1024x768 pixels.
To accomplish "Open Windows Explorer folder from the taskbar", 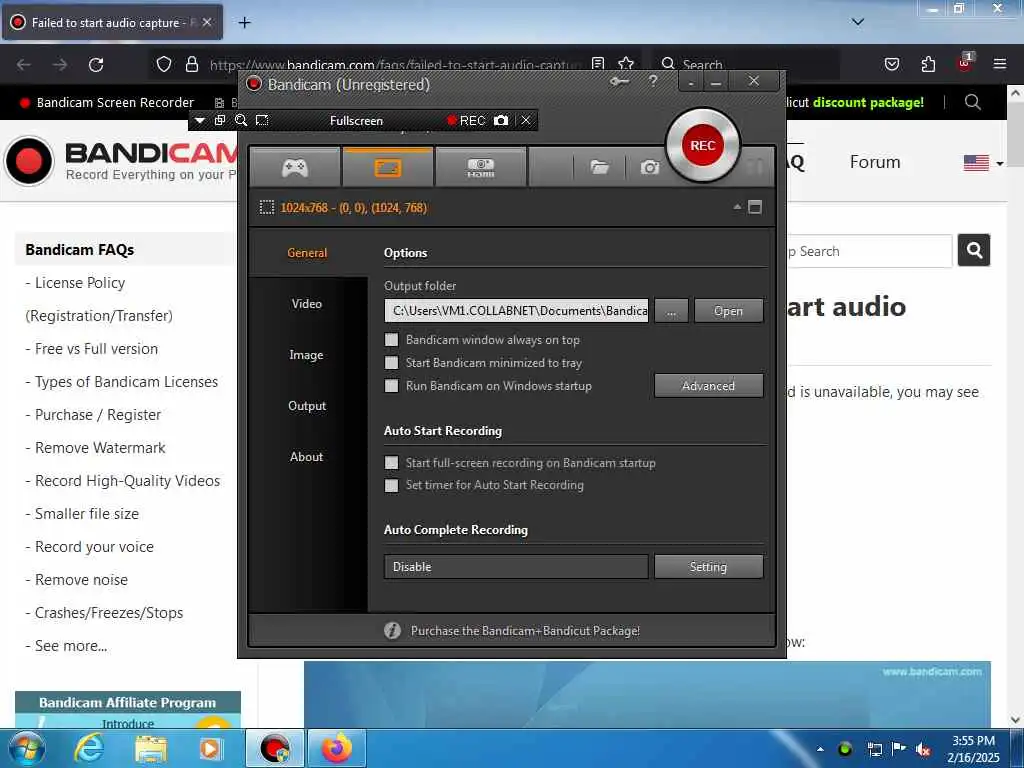I will [x=150, y=748].
